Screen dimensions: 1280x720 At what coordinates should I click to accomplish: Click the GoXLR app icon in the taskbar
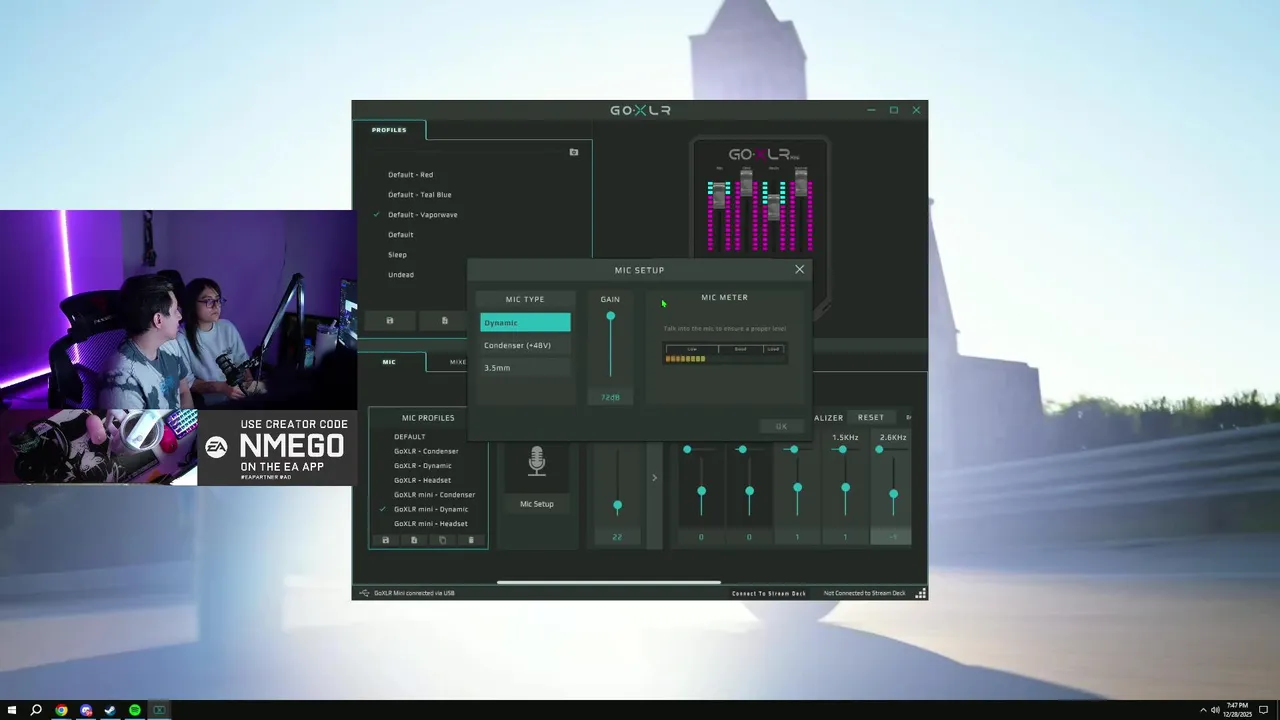(x=159, y=710)
